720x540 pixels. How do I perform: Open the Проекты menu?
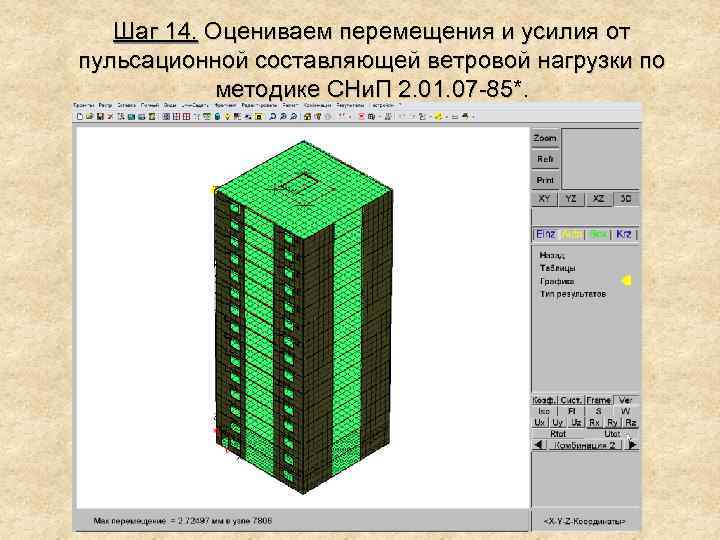pos(84,106)
